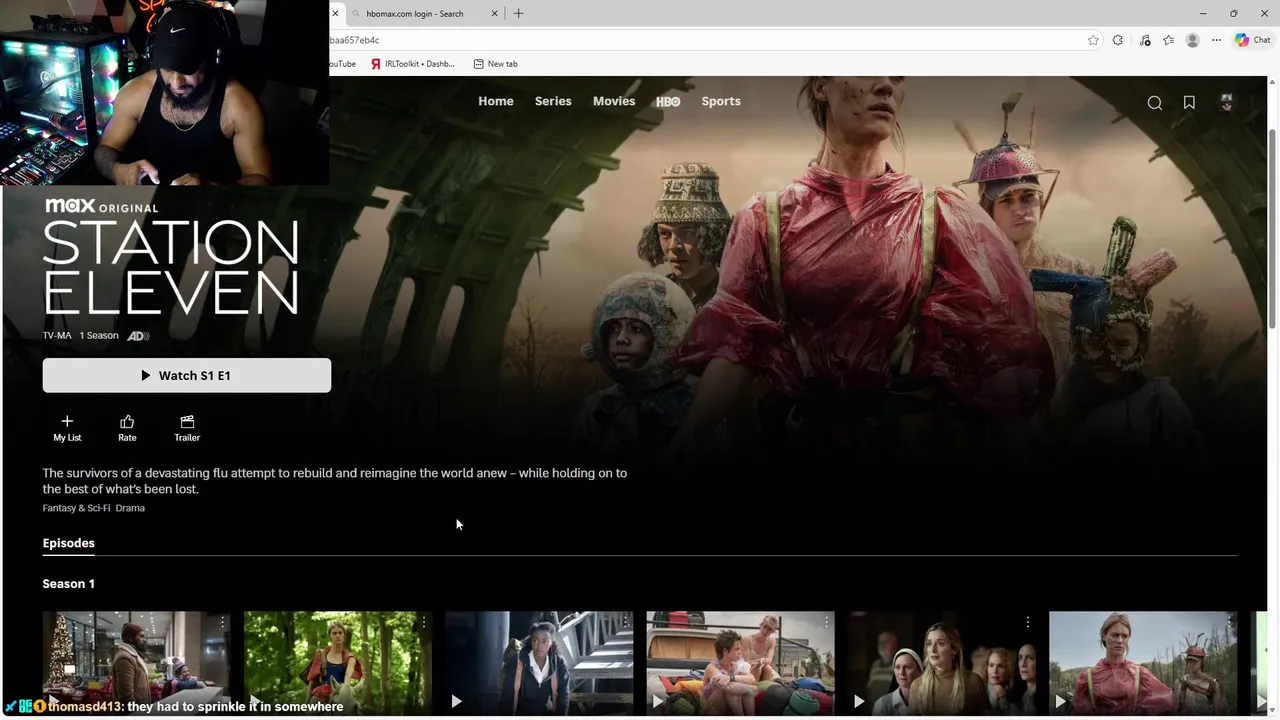Viewport: 1280px width, 720px height.
Task: Click the Season 1 heading
Action: pyautogui.click(x=68, y=584)
